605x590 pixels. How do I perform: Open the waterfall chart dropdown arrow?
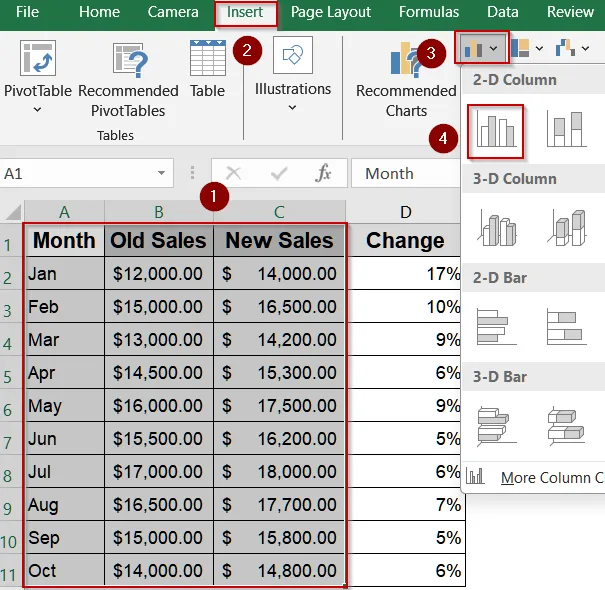585,49
